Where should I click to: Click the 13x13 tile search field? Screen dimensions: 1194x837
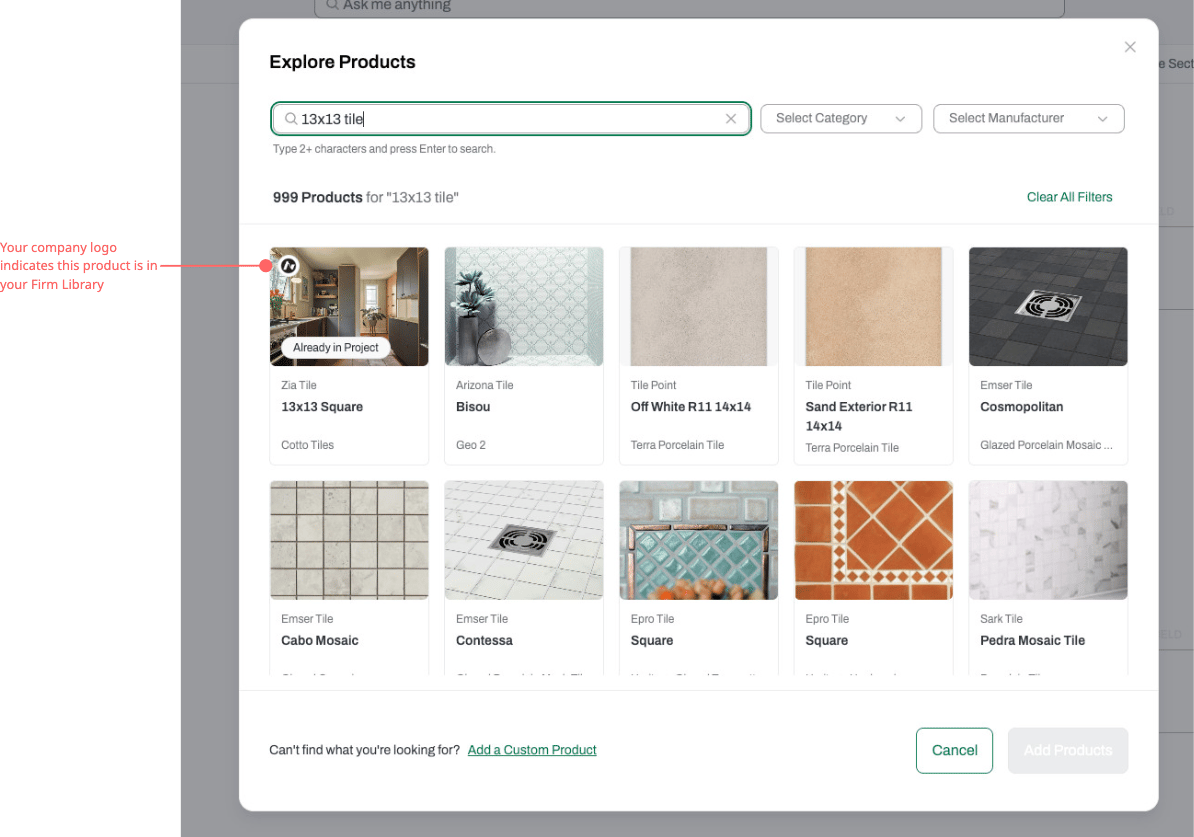coord(511,119)
